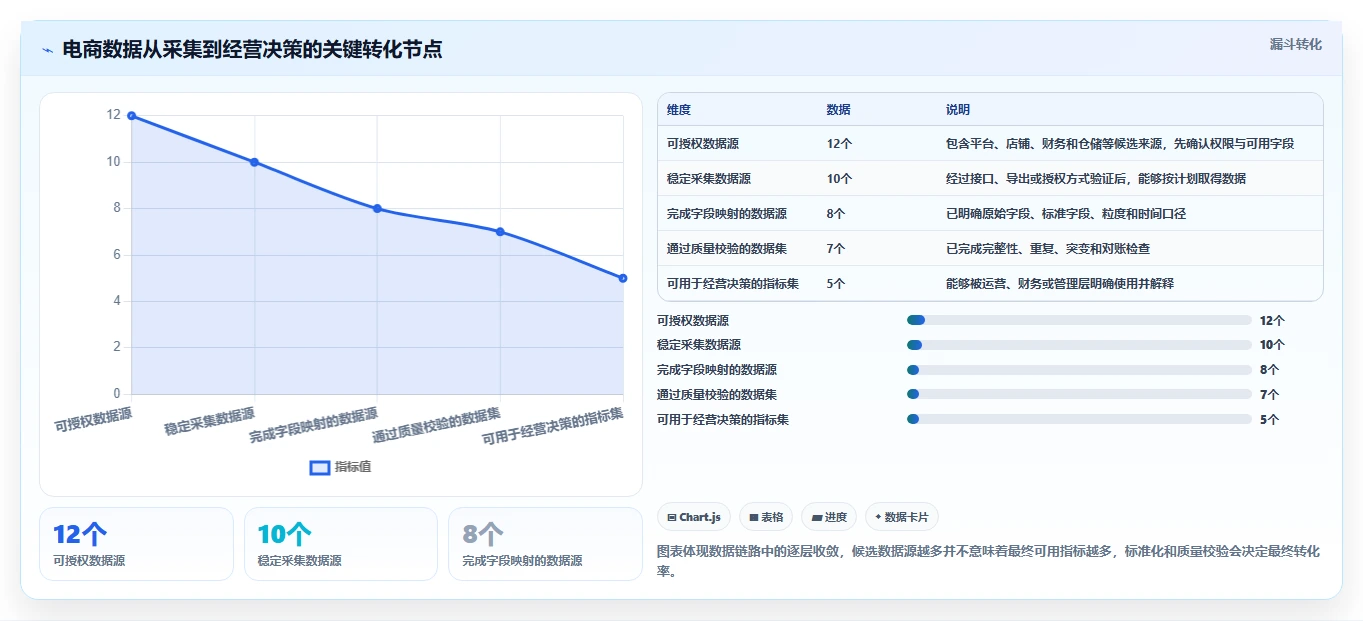Click the 表格 tag

click(x=765, y=517)
